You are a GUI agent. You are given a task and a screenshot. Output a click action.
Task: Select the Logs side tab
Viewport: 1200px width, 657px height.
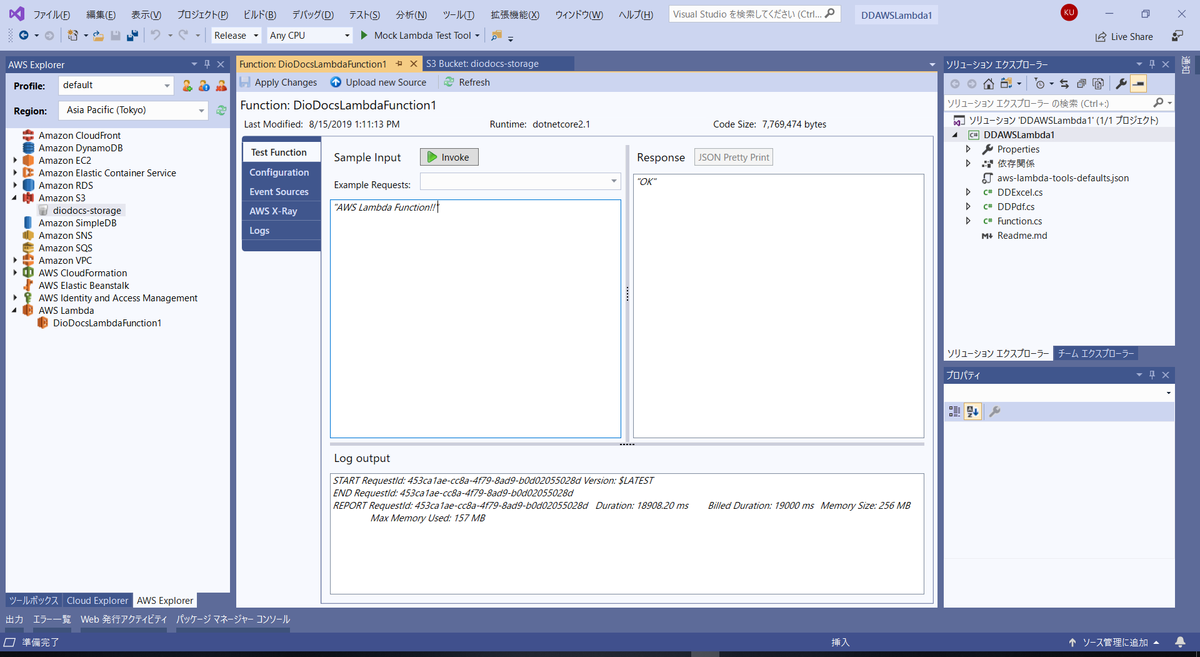pos(280,230)
